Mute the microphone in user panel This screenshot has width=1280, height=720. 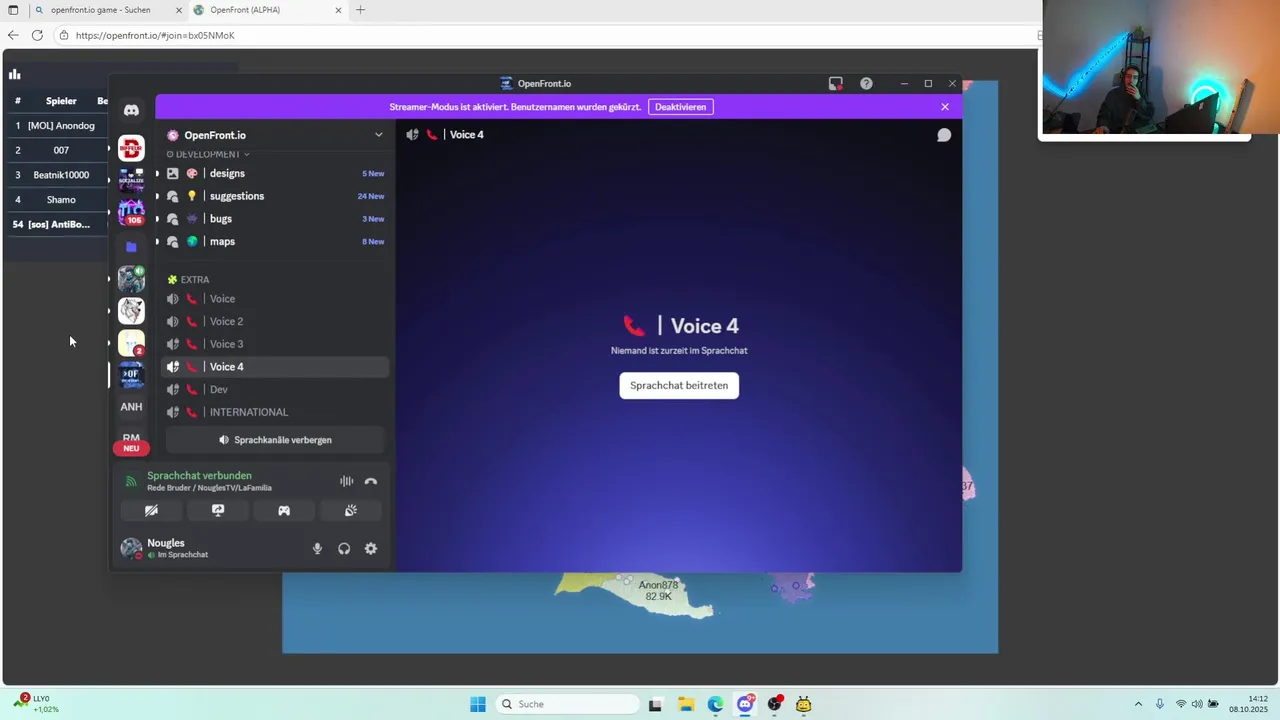[x=317, y=549]
